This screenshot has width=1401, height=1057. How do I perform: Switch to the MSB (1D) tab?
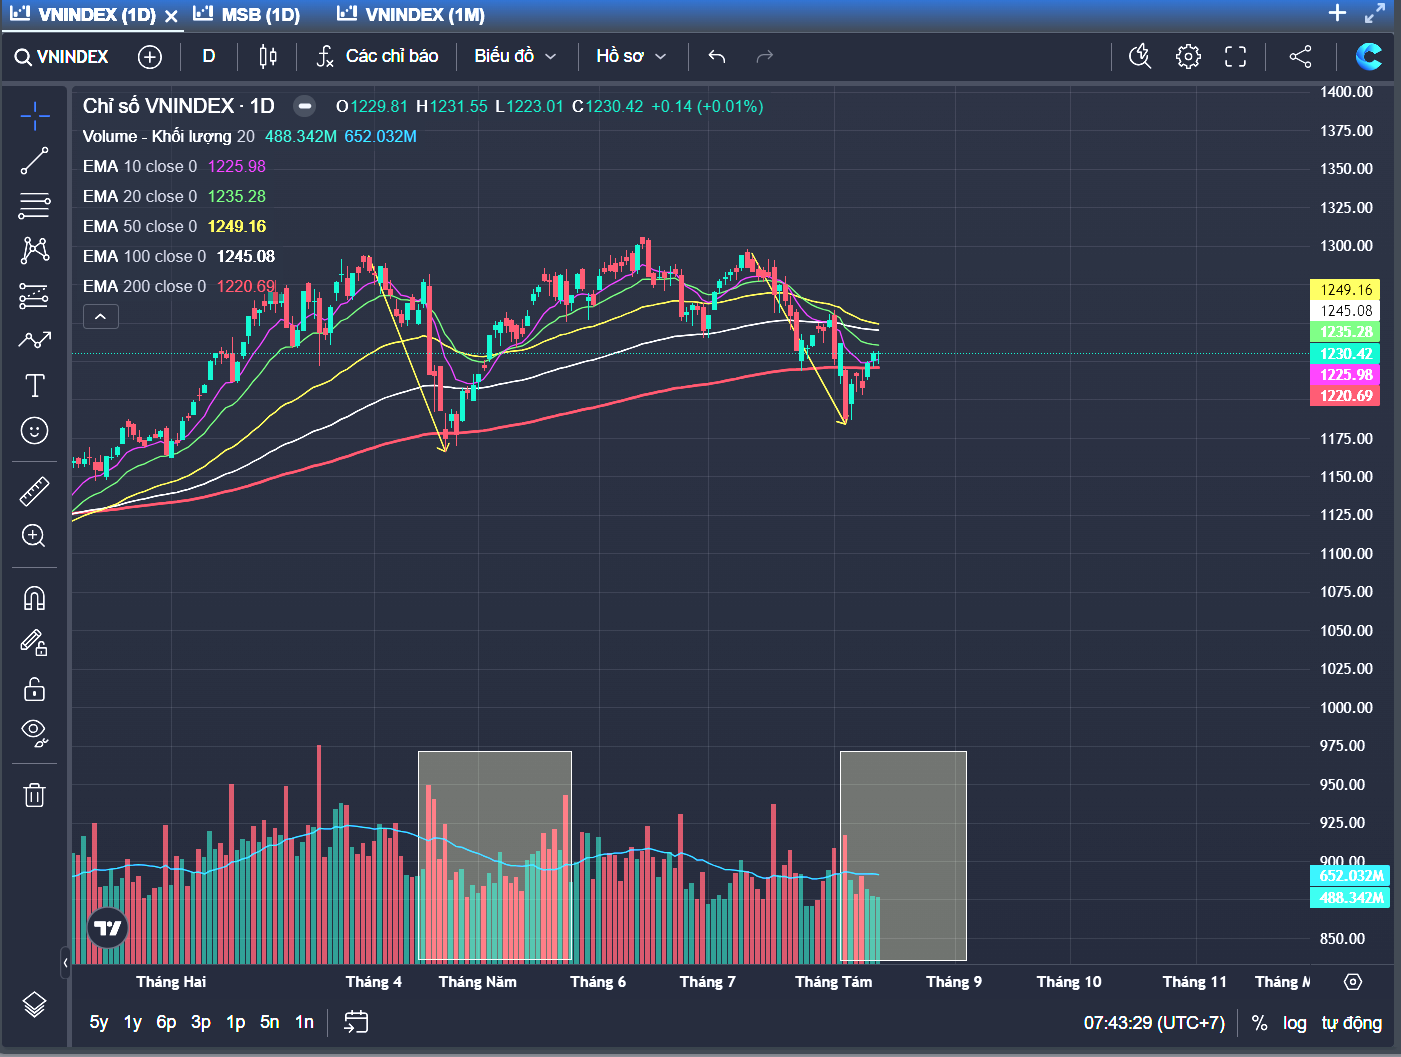(247, 15)
